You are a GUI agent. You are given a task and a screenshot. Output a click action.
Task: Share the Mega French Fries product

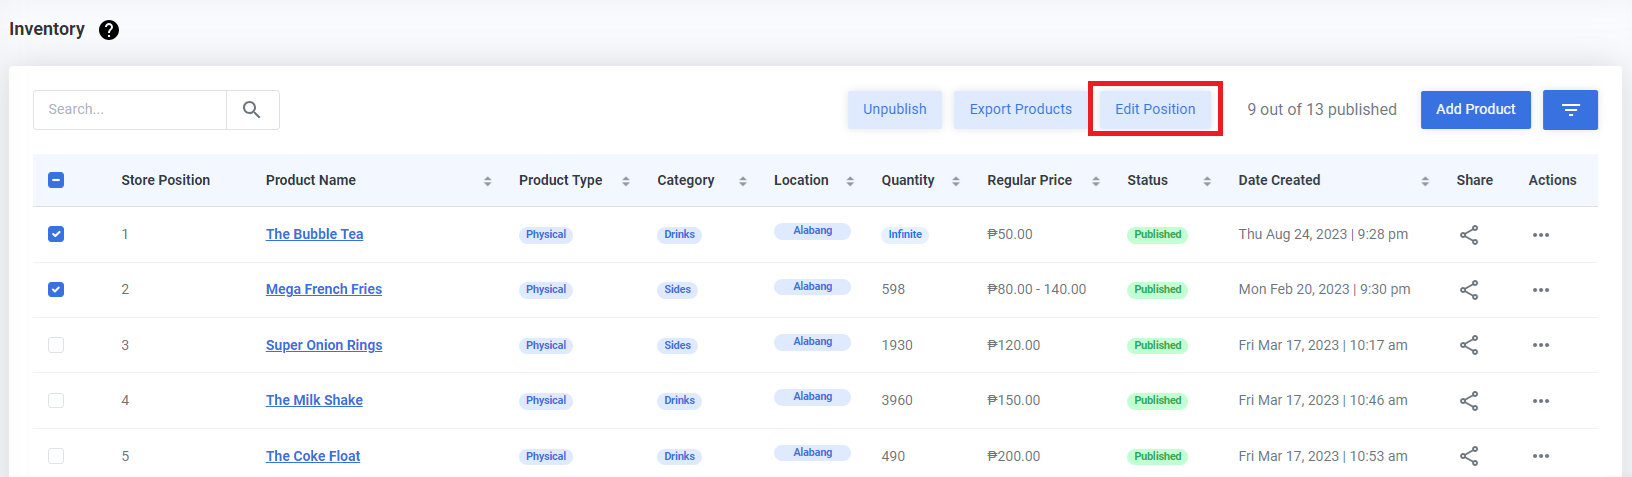click(x=1468, y=290)
